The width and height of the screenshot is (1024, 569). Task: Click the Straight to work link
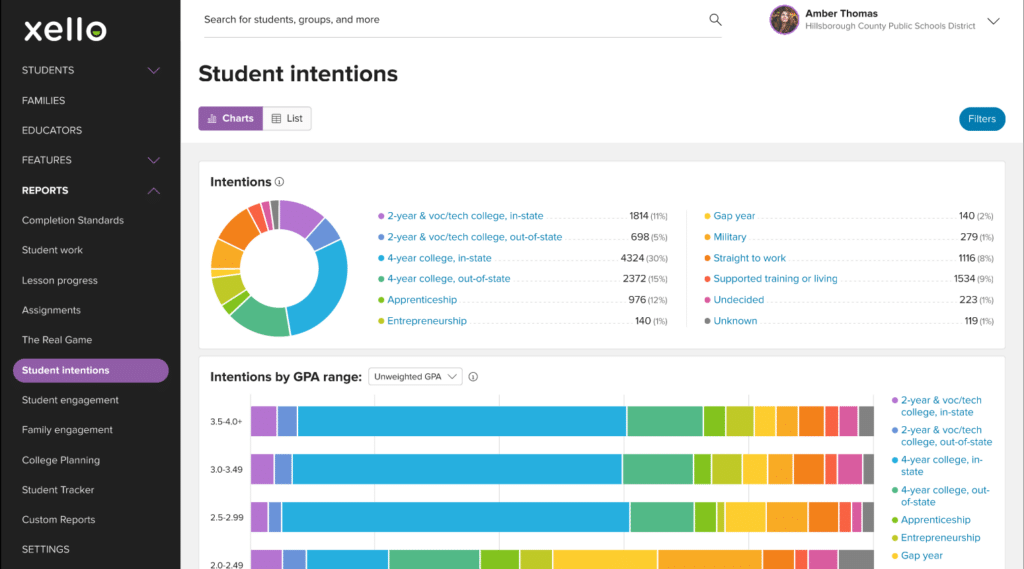click(749, 258)
